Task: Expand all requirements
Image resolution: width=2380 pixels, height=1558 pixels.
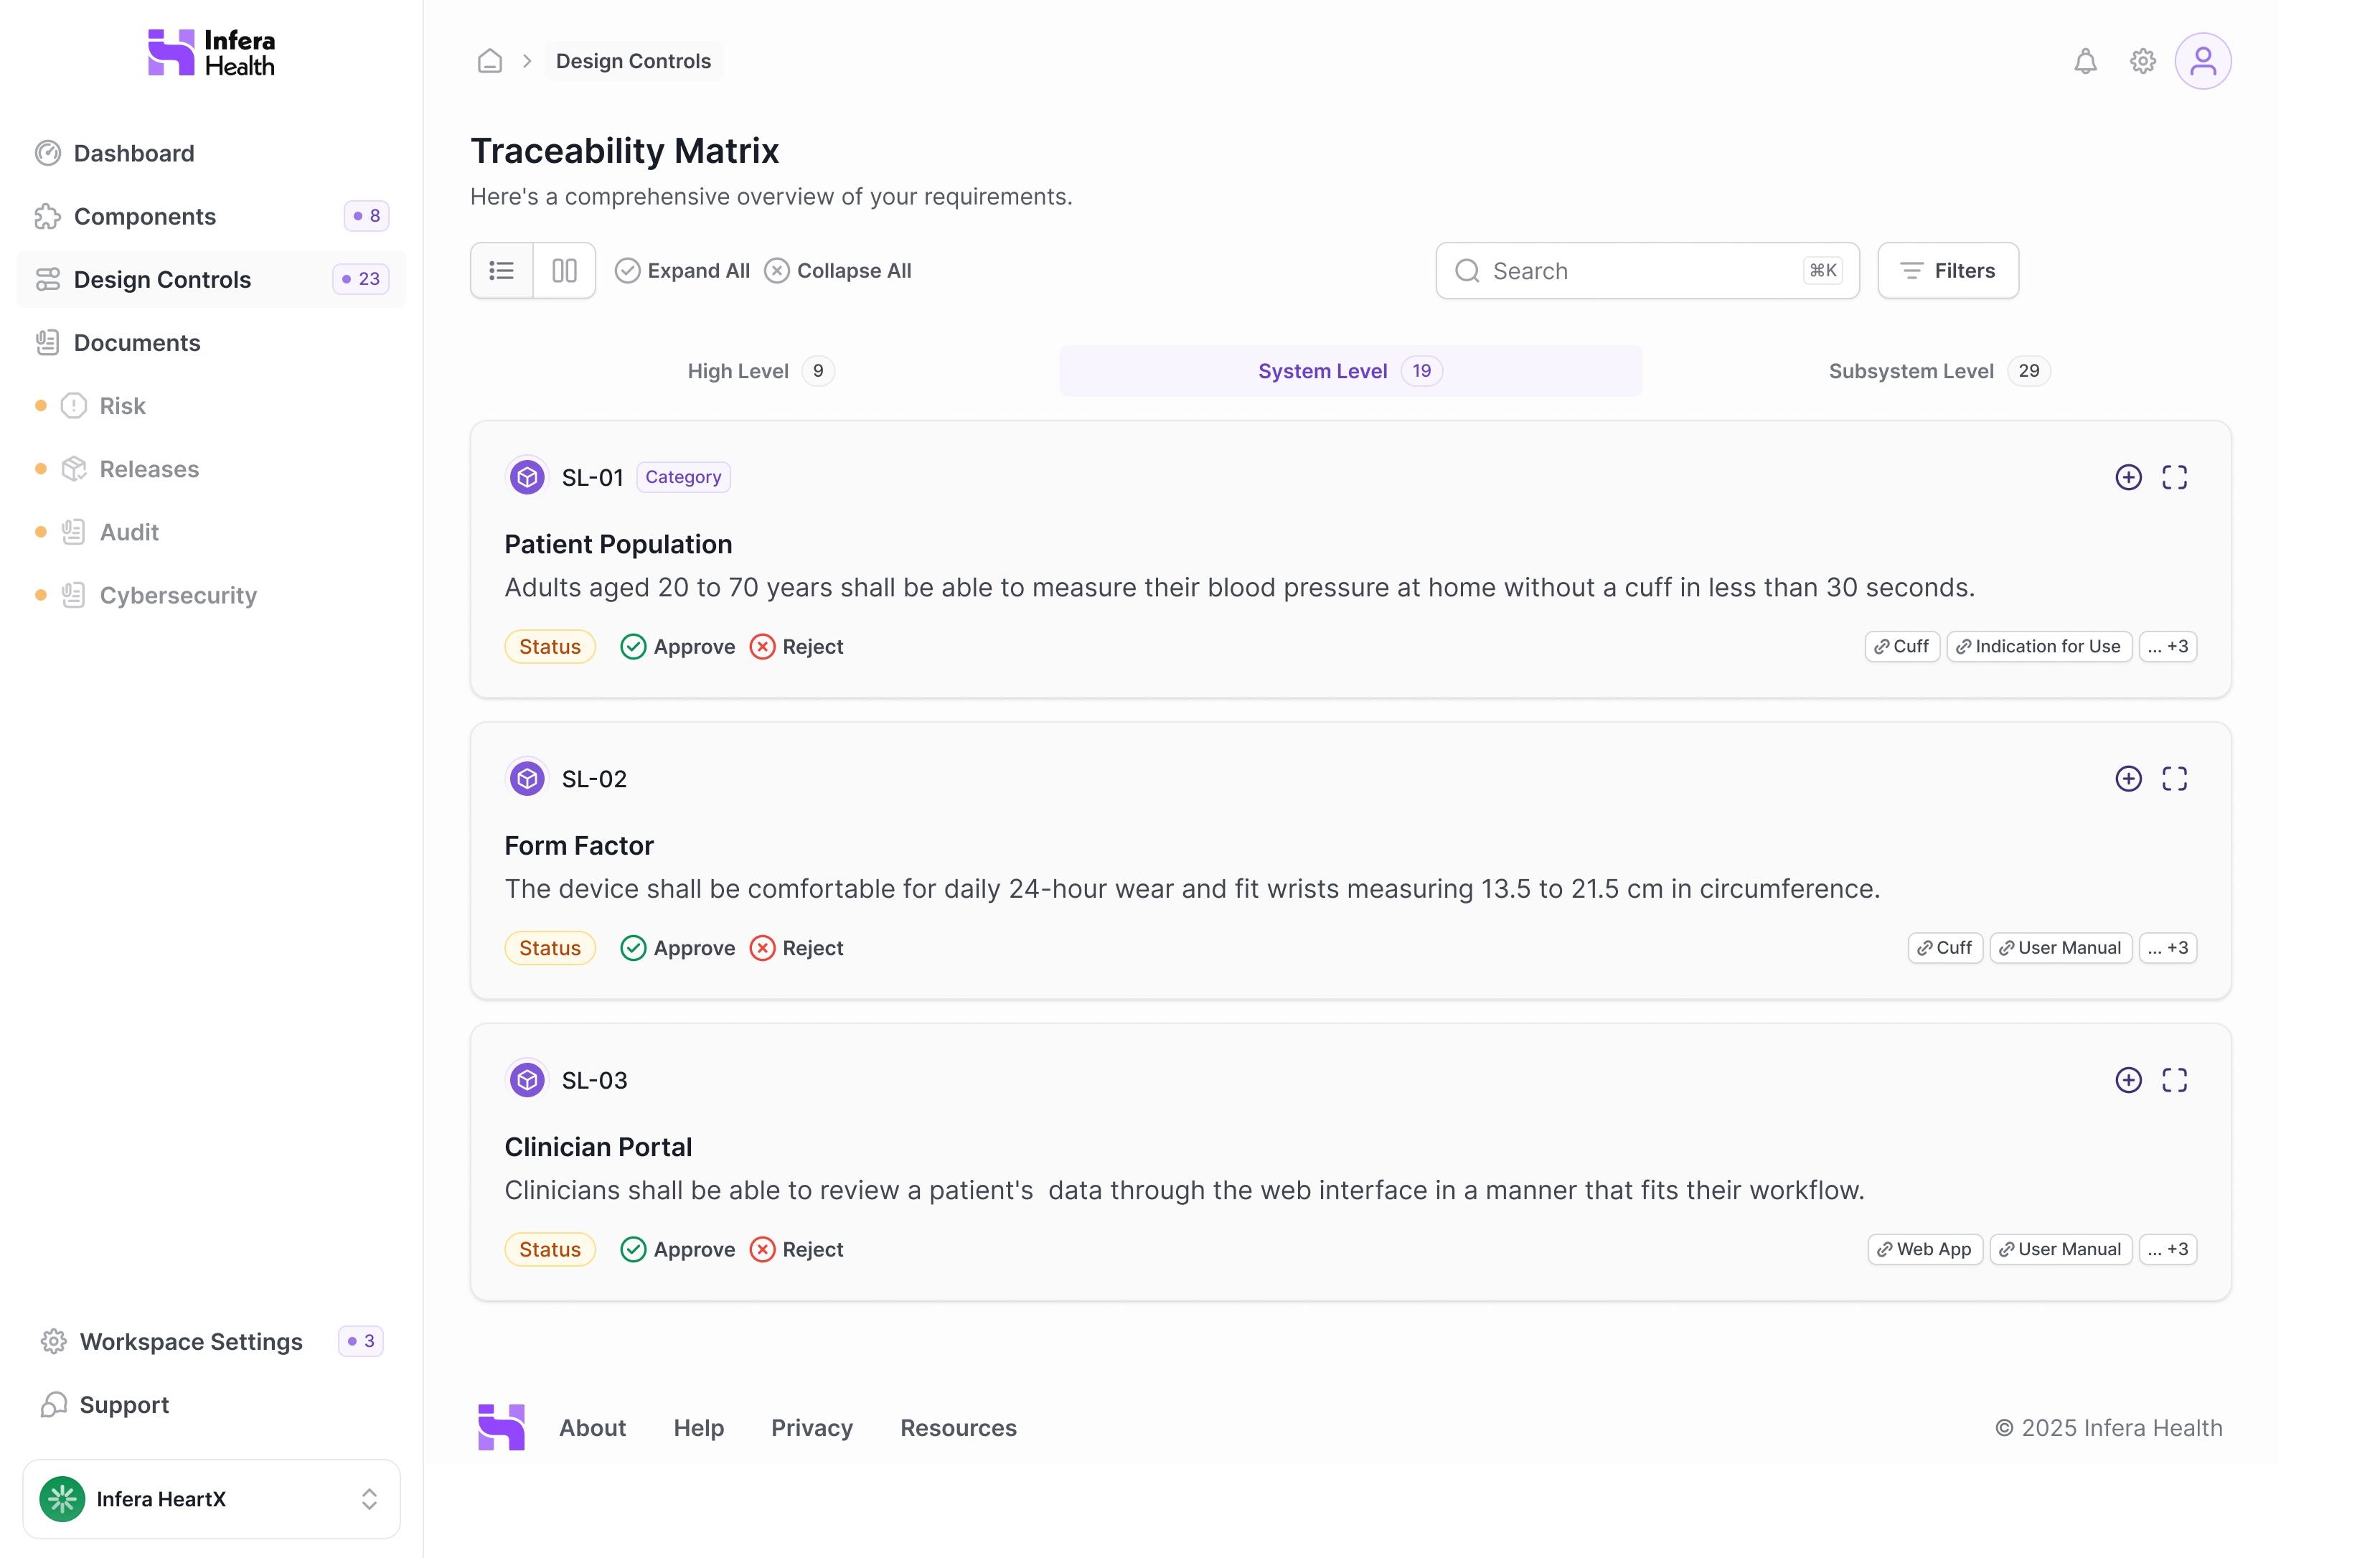Action: click(x=682, y=271)
